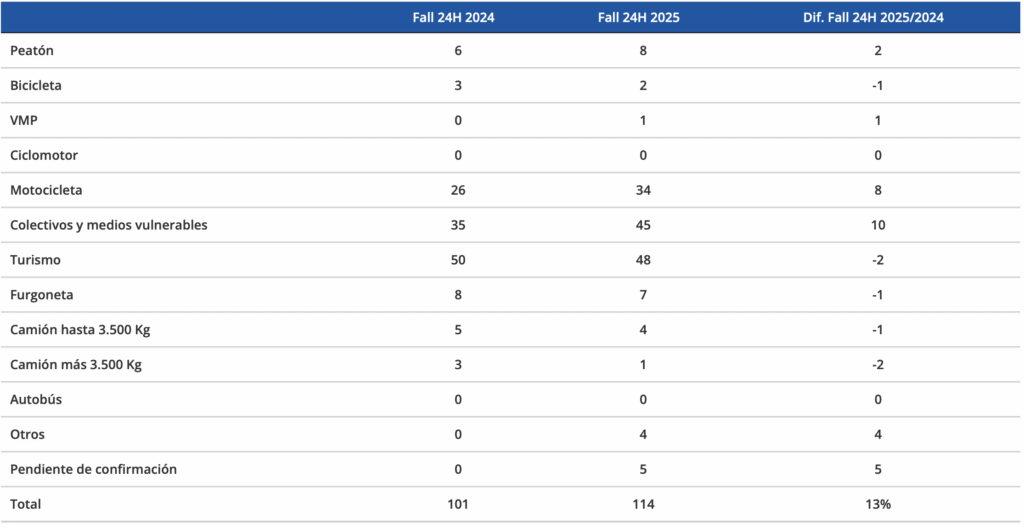Click the 'Fall 24H 2025' column header
This screenshot has height=528, width=1024.
click(x=642, y=17)
